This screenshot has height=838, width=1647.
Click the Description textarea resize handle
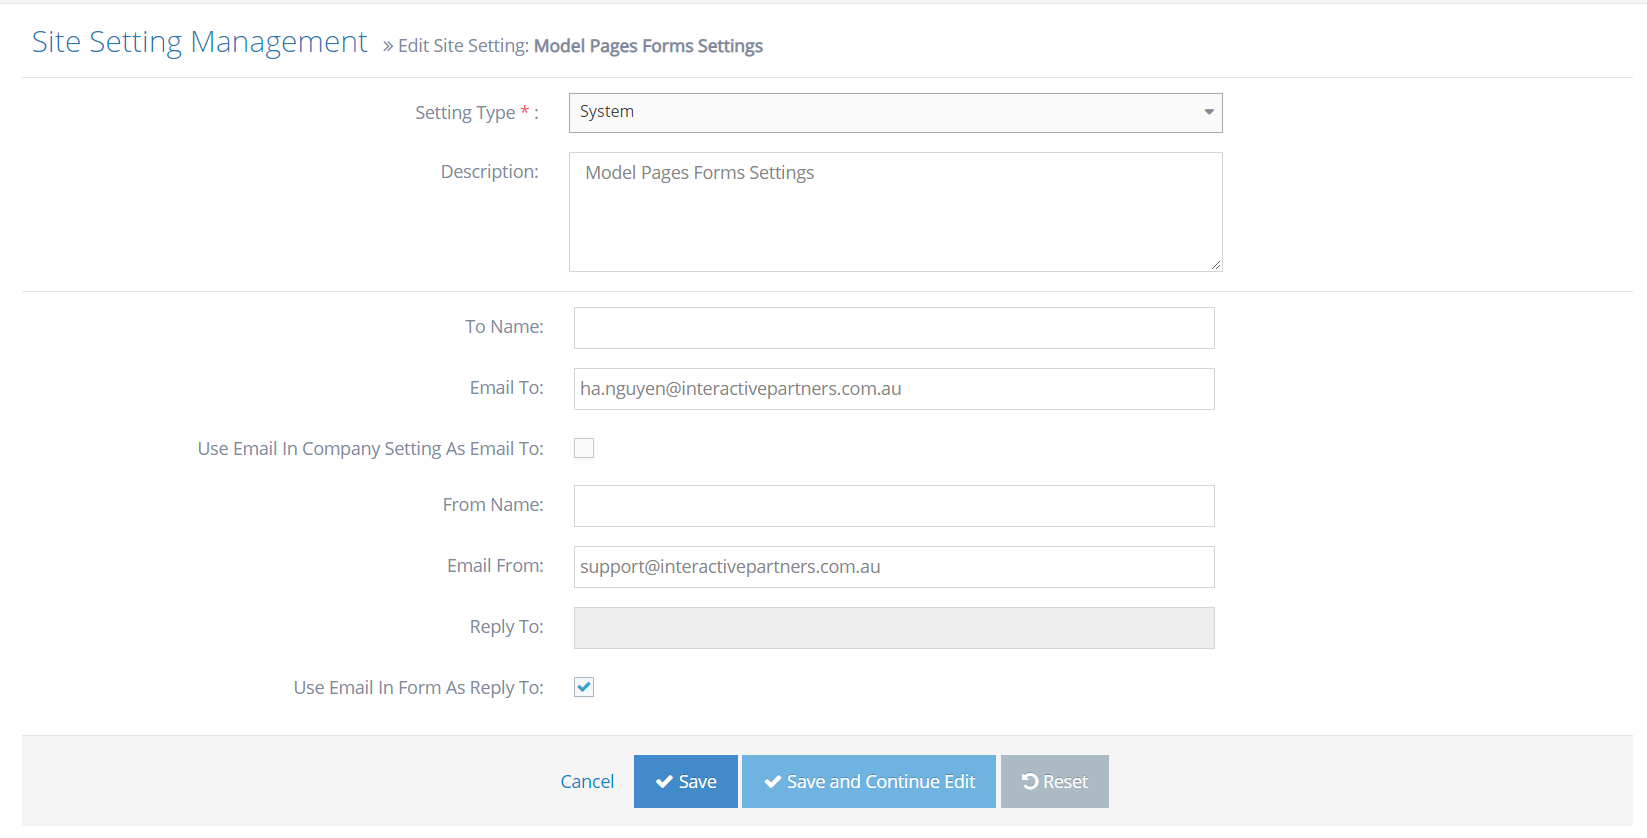[1215, 265]
